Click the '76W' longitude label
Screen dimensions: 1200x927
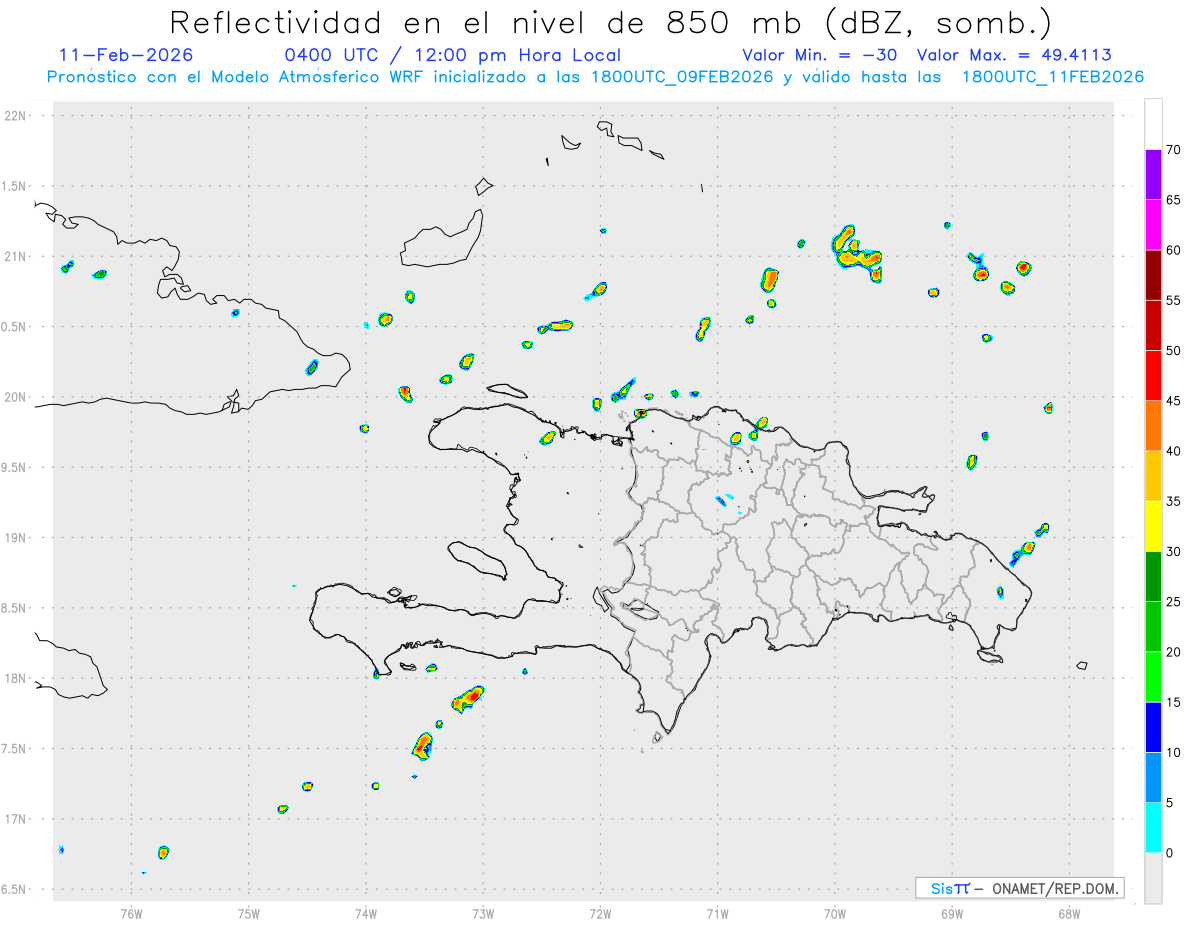click(131, 913)
